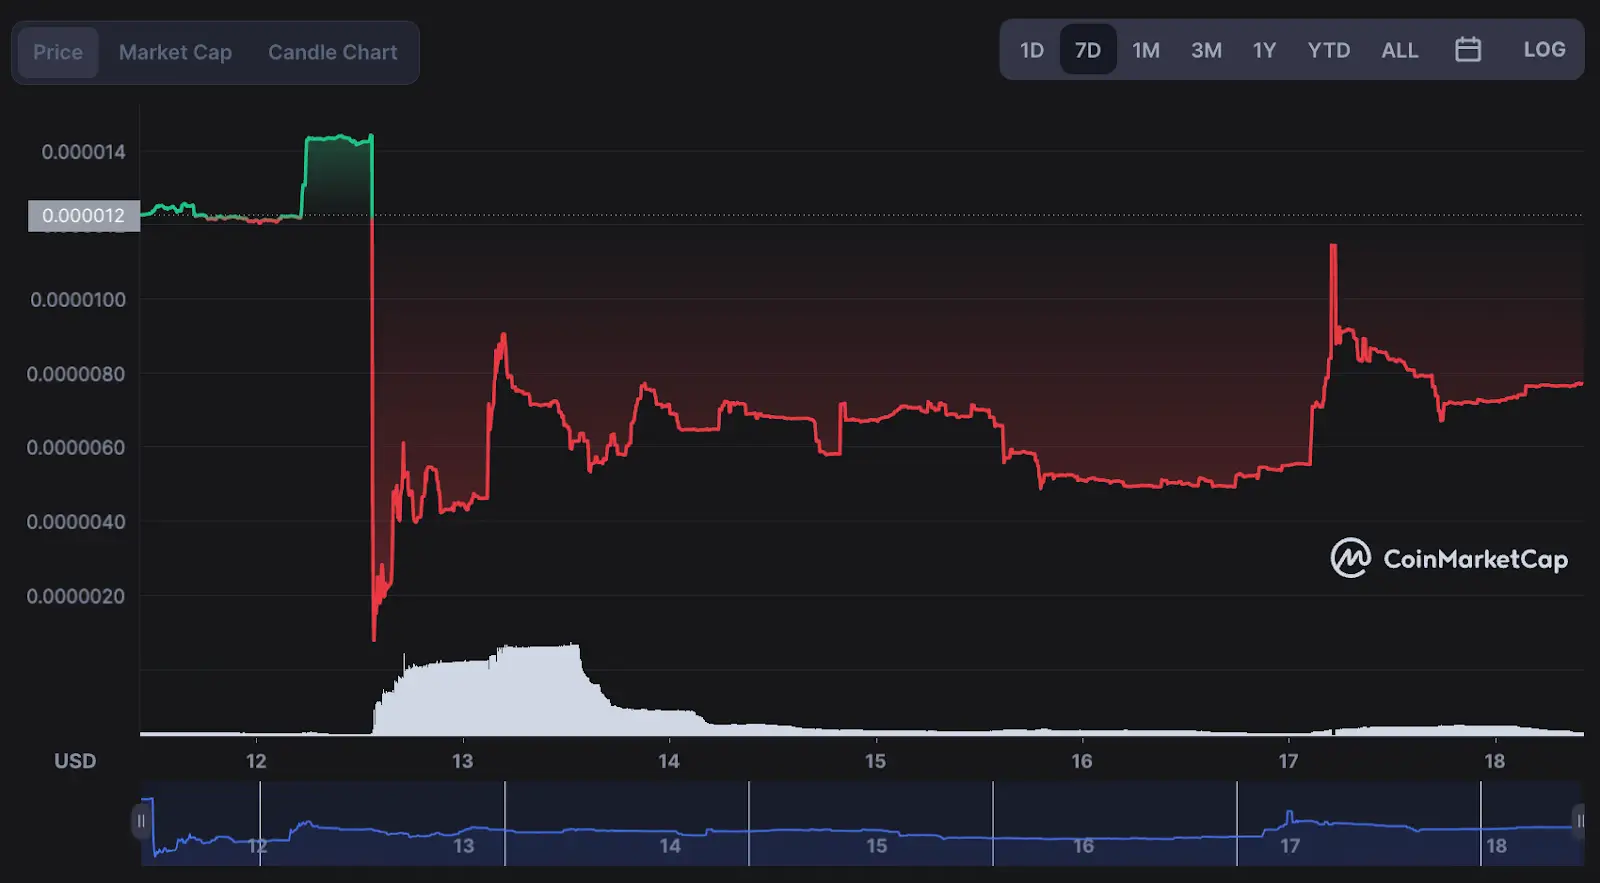Click the price spike peak on day 17
1600x883 pixels.
(x=1333, y=247)
